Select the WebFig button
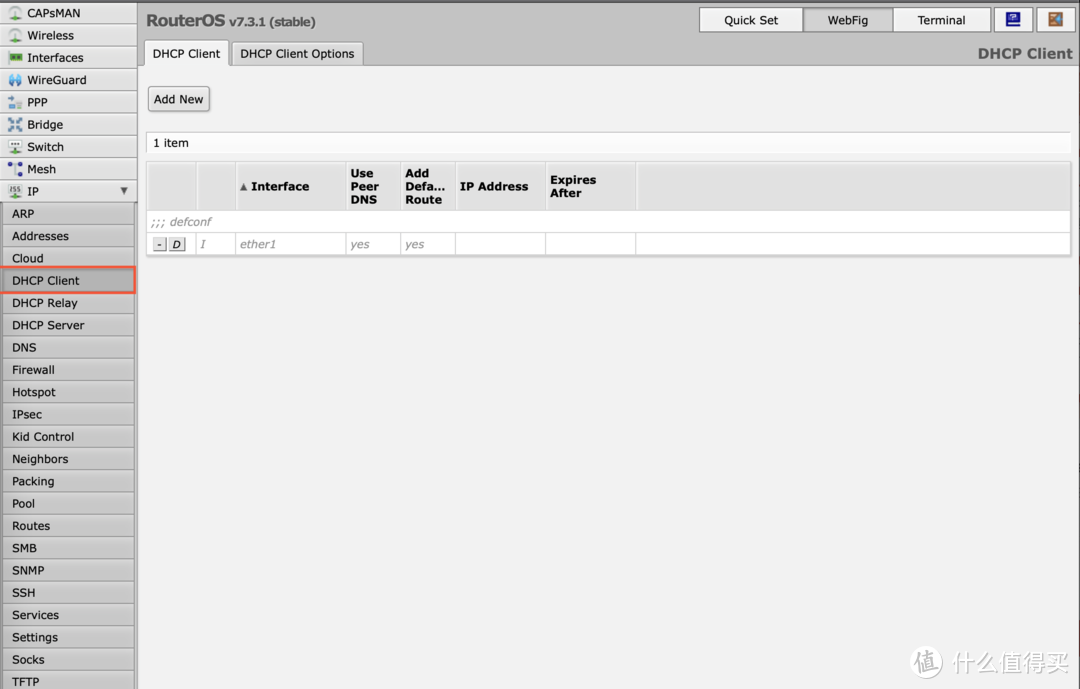 pyautogui.click(x=848, y=20)
